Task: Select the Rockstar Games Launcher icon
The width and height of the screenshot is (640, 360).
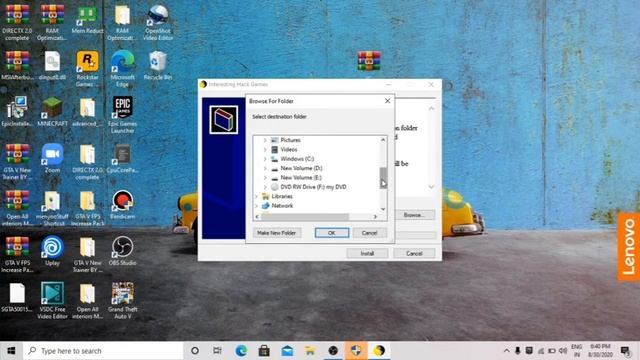Action: [87, 61]
